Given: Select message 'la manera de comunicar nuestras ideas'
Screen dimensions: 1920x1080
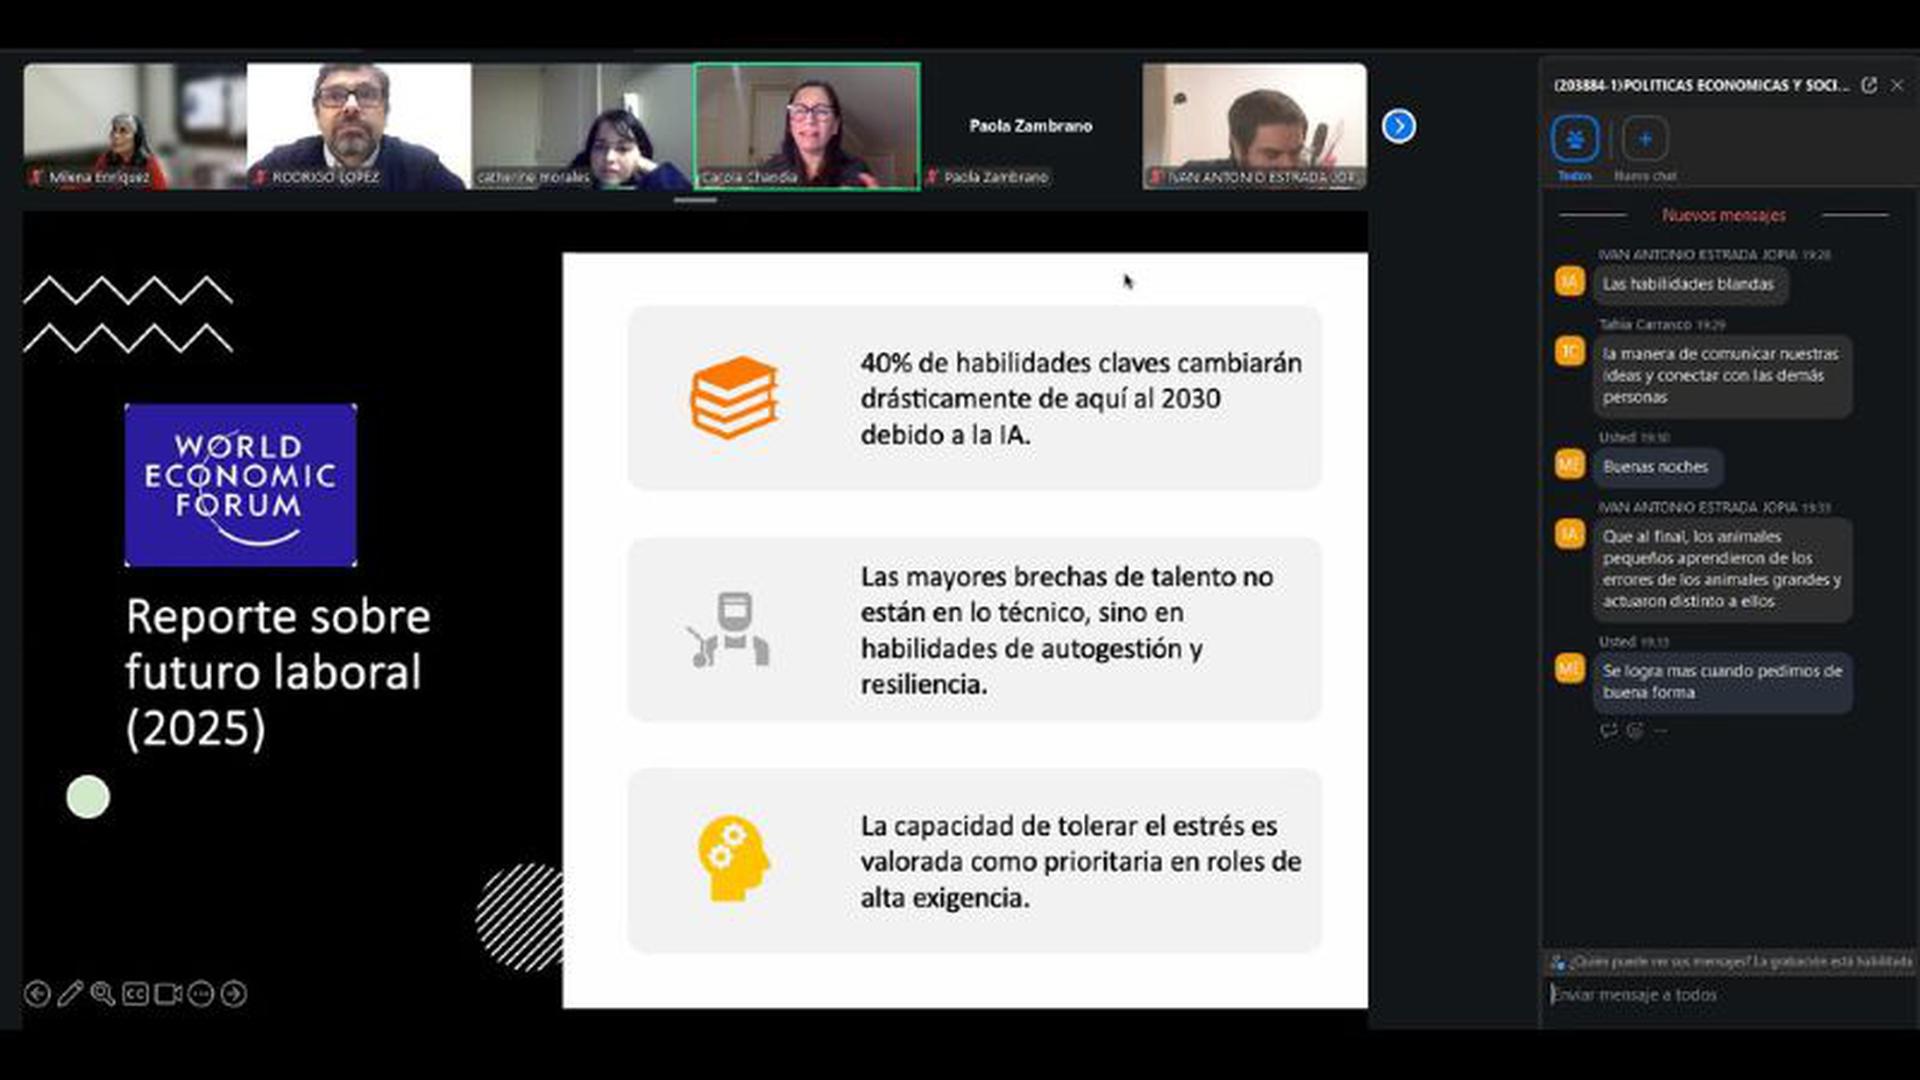Looking at the screenshot, I should click(x=1722, y=376).
